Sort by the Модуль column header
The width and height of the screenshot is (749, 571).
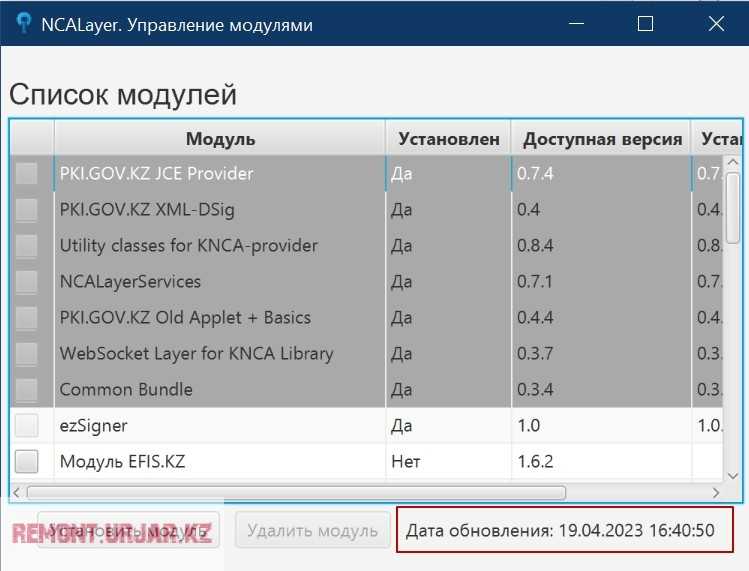(x=220, y=139)
